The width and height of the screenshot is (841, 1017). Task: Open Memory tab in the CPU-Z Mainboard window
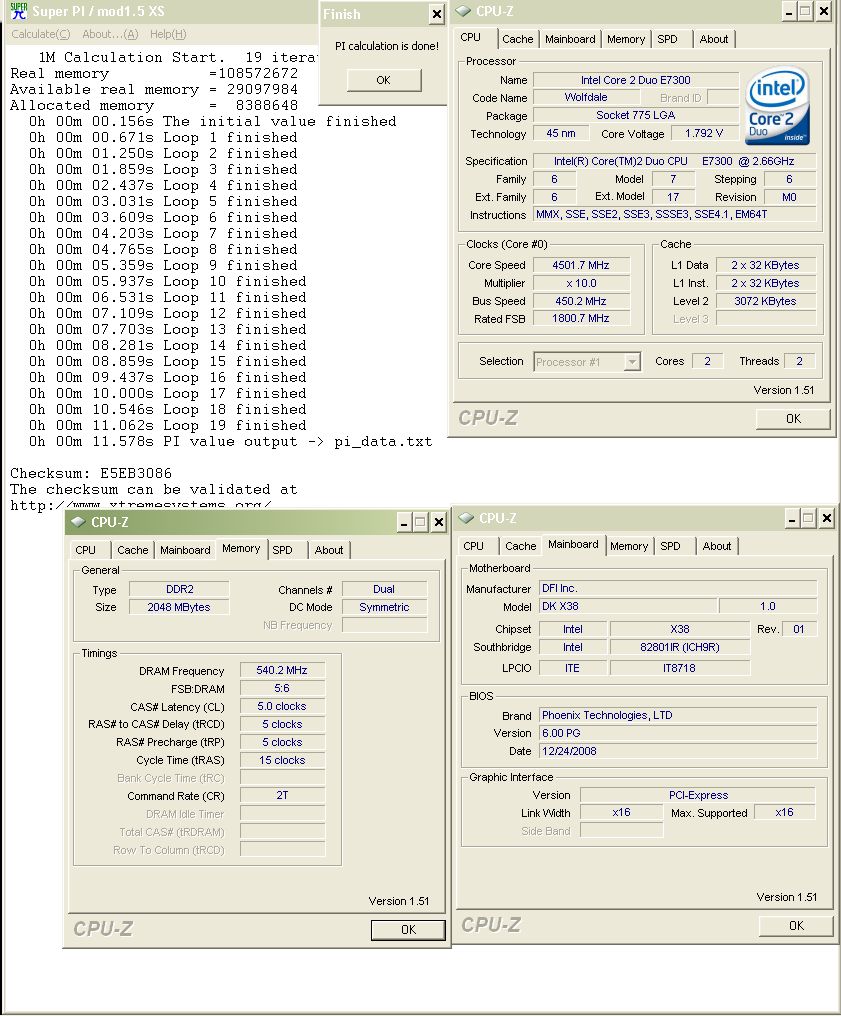pos(629,546)
